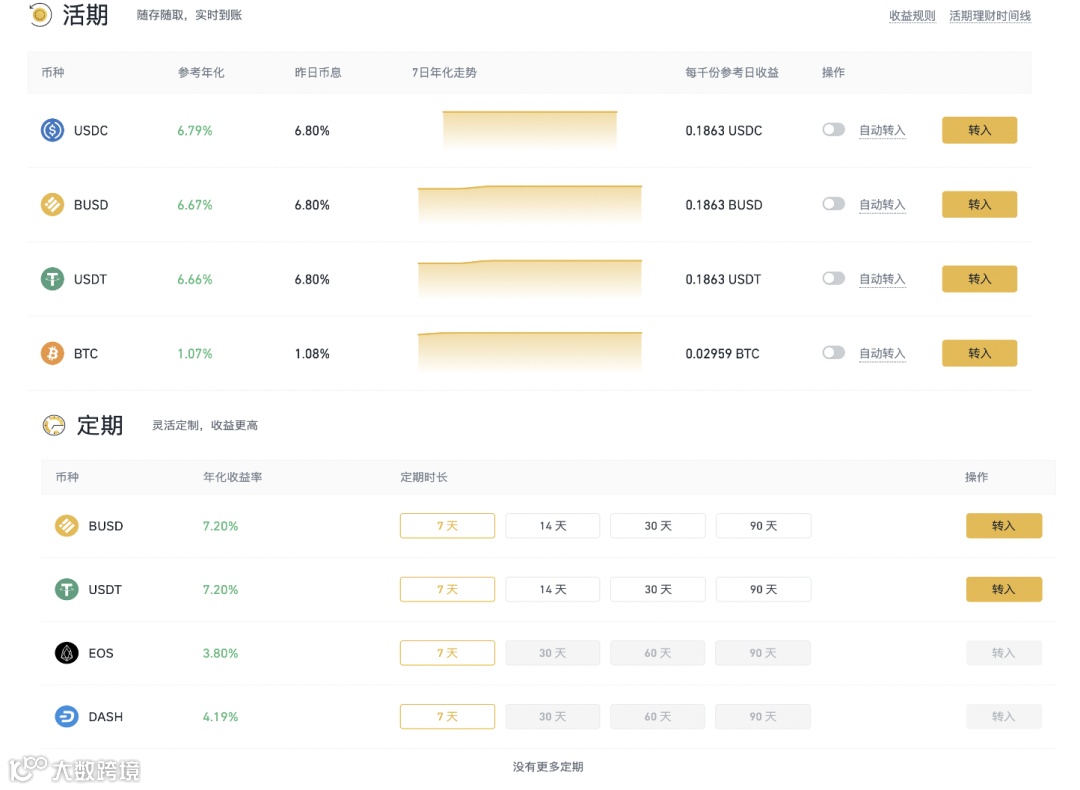This screenshot has height=790, width=1080.
Task: Enable auto-transfer toggle for USDC
Action: click(833, 130)
